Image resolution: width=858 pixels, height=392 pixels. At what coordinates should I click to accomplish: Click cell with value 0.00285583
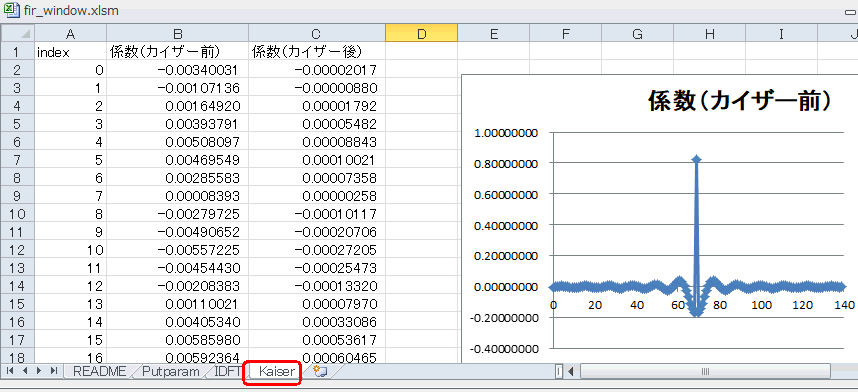pos(177,178)
